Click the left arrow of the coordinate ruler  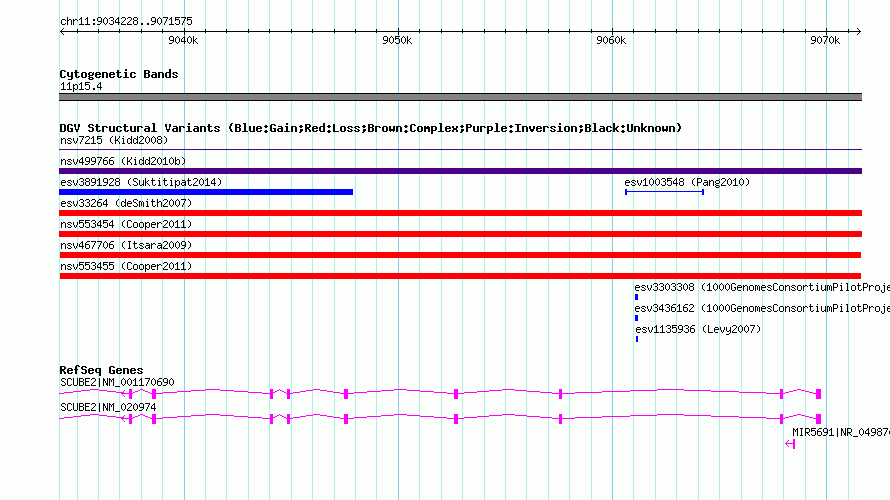point(63,32)
